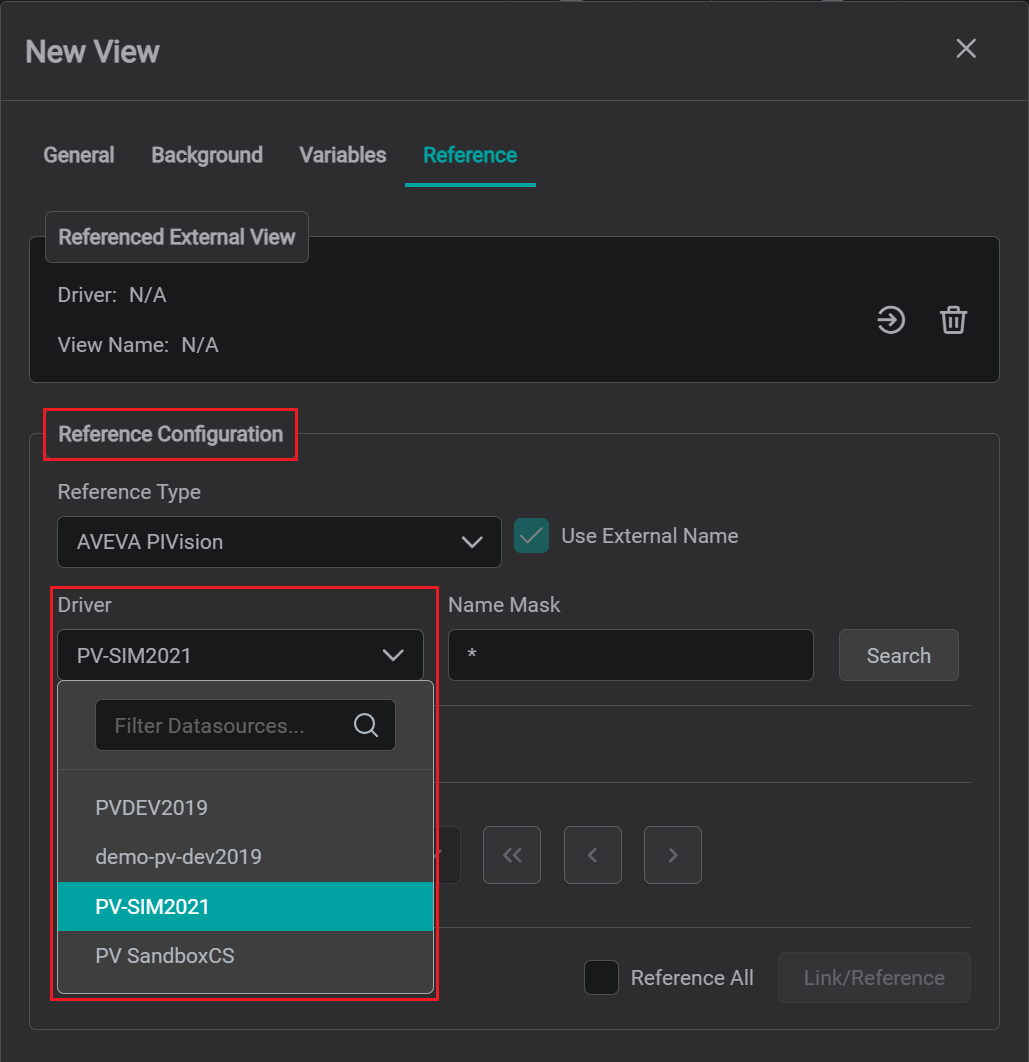Click the Name Mask input field
The height and width of the screenshot is (1062, 1029).
click(631, 655)
